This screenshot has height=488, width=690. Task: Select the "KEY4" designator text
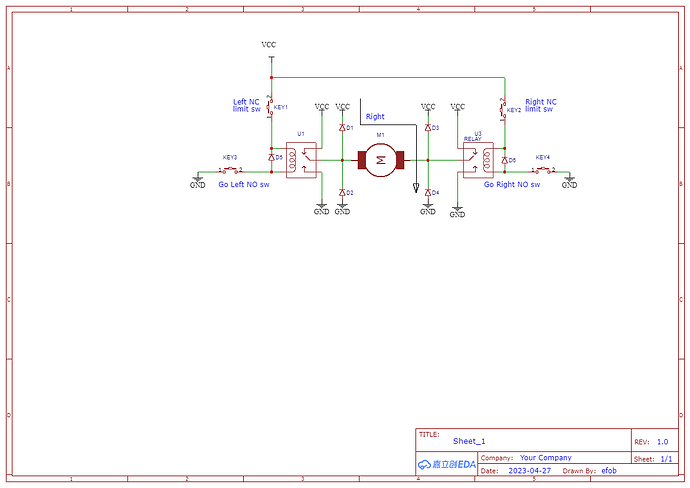coord(543,157)
